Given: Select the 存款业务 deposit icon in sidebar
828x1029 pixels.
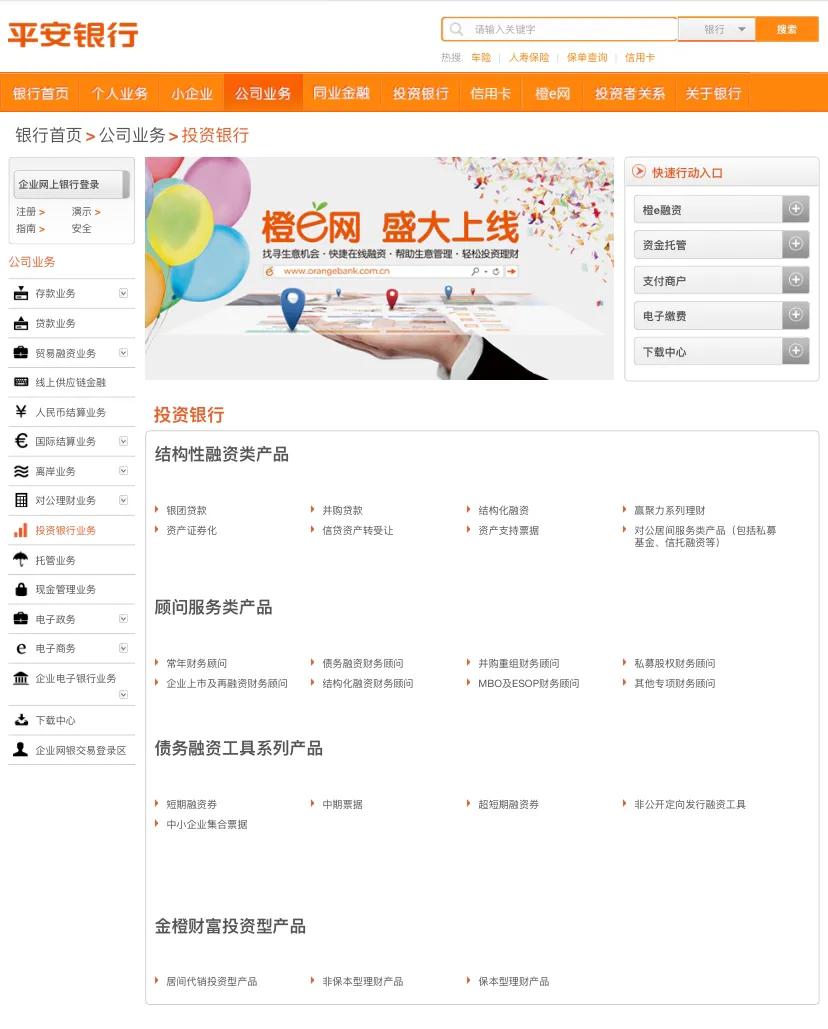Looking at the screenshot, I should coord(22,293).
